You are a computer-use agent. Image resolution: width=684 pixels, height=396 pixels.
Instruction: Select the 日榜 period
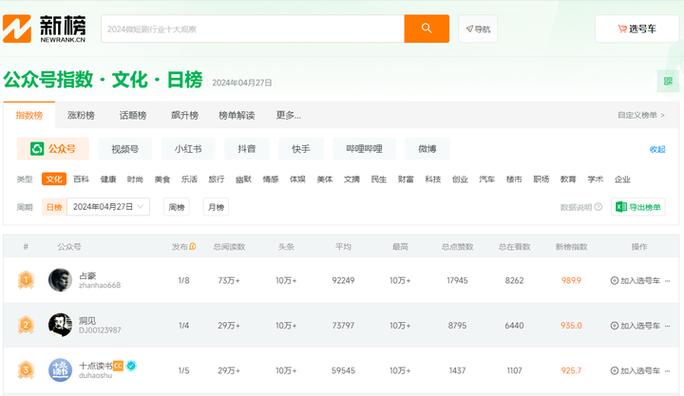coord(54,207)
